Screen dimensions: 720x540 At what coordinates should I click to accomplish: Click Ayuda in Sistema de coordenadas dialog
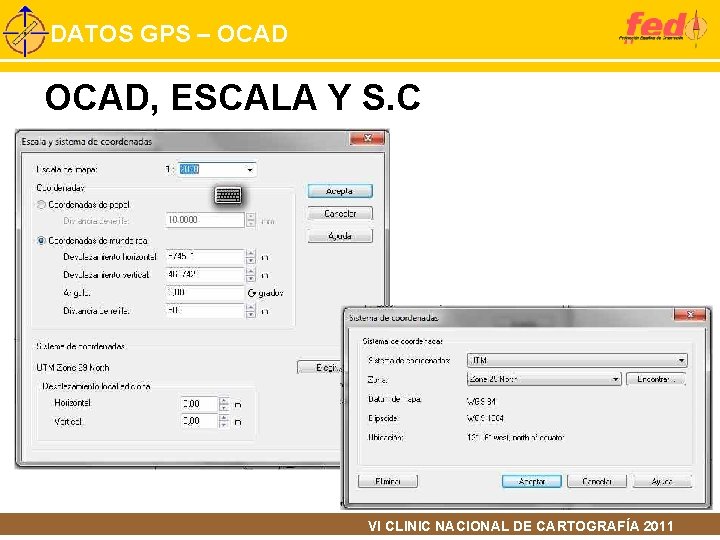pos(662,481)
